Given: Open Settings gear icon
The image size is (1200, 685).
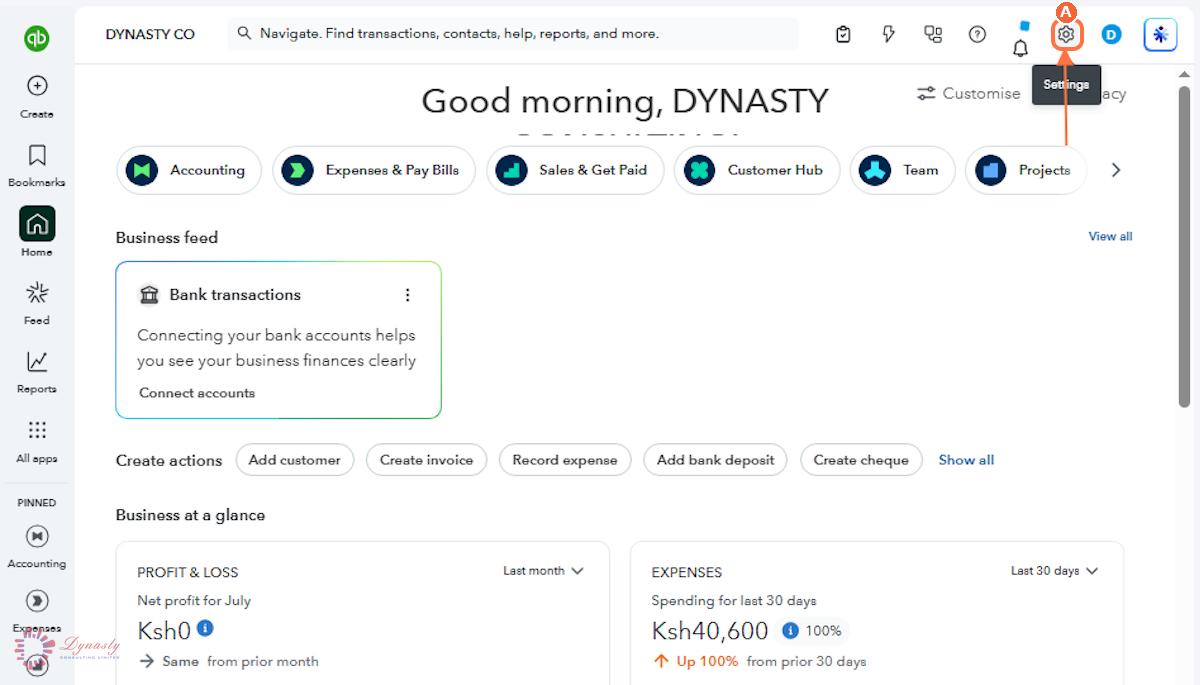Looking at the screenshot, I should coord(1066,35).
